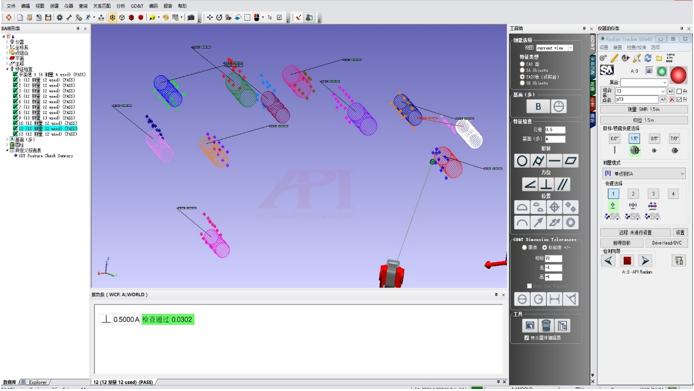Screen dimensions: 694x391
Task: Open the trash can delete tool
Action: [x=546, y=326]
